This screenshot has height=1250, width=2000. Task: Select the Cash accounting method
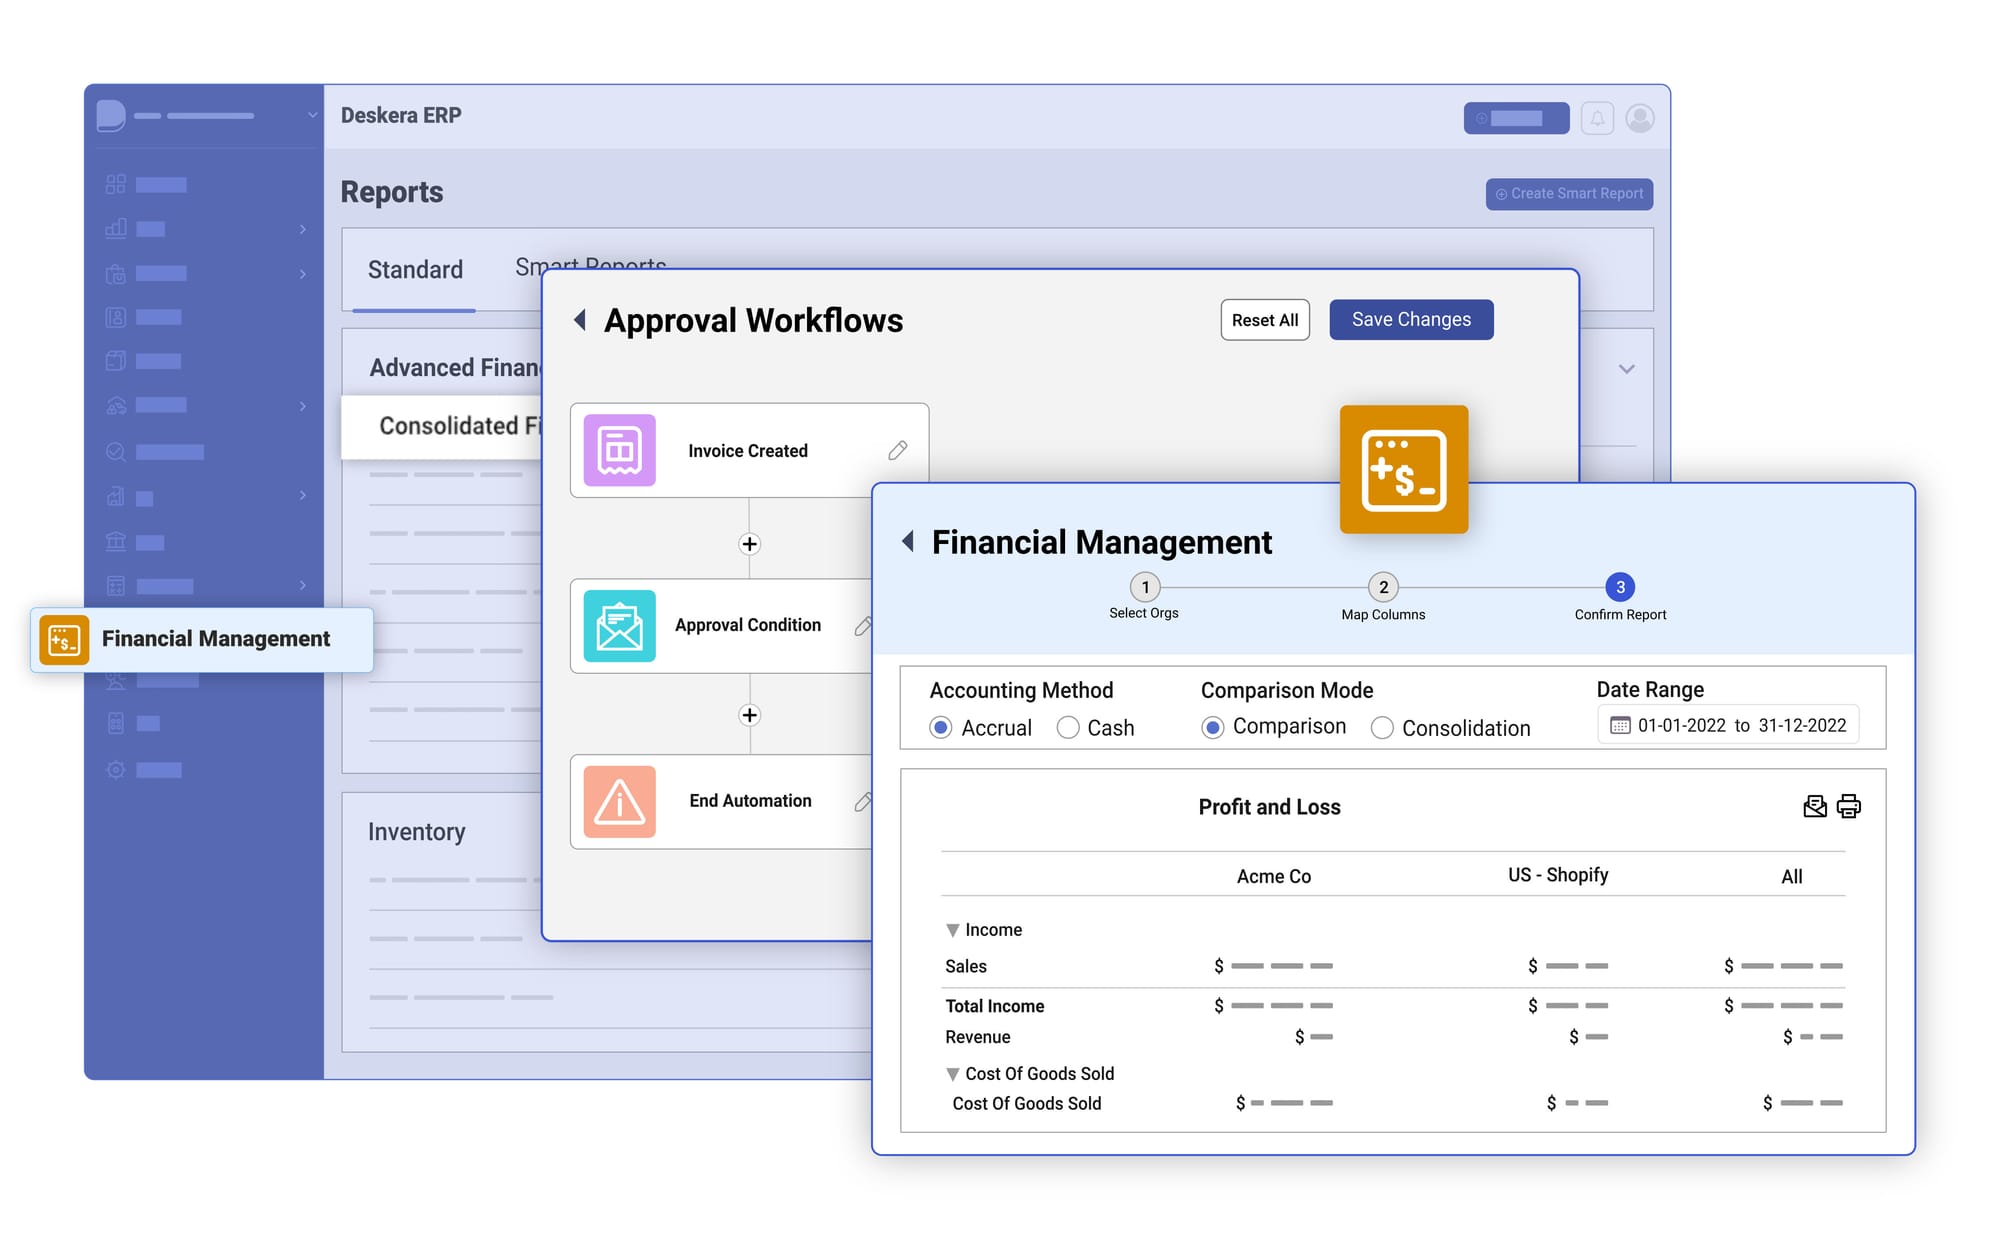point(1073,727)
